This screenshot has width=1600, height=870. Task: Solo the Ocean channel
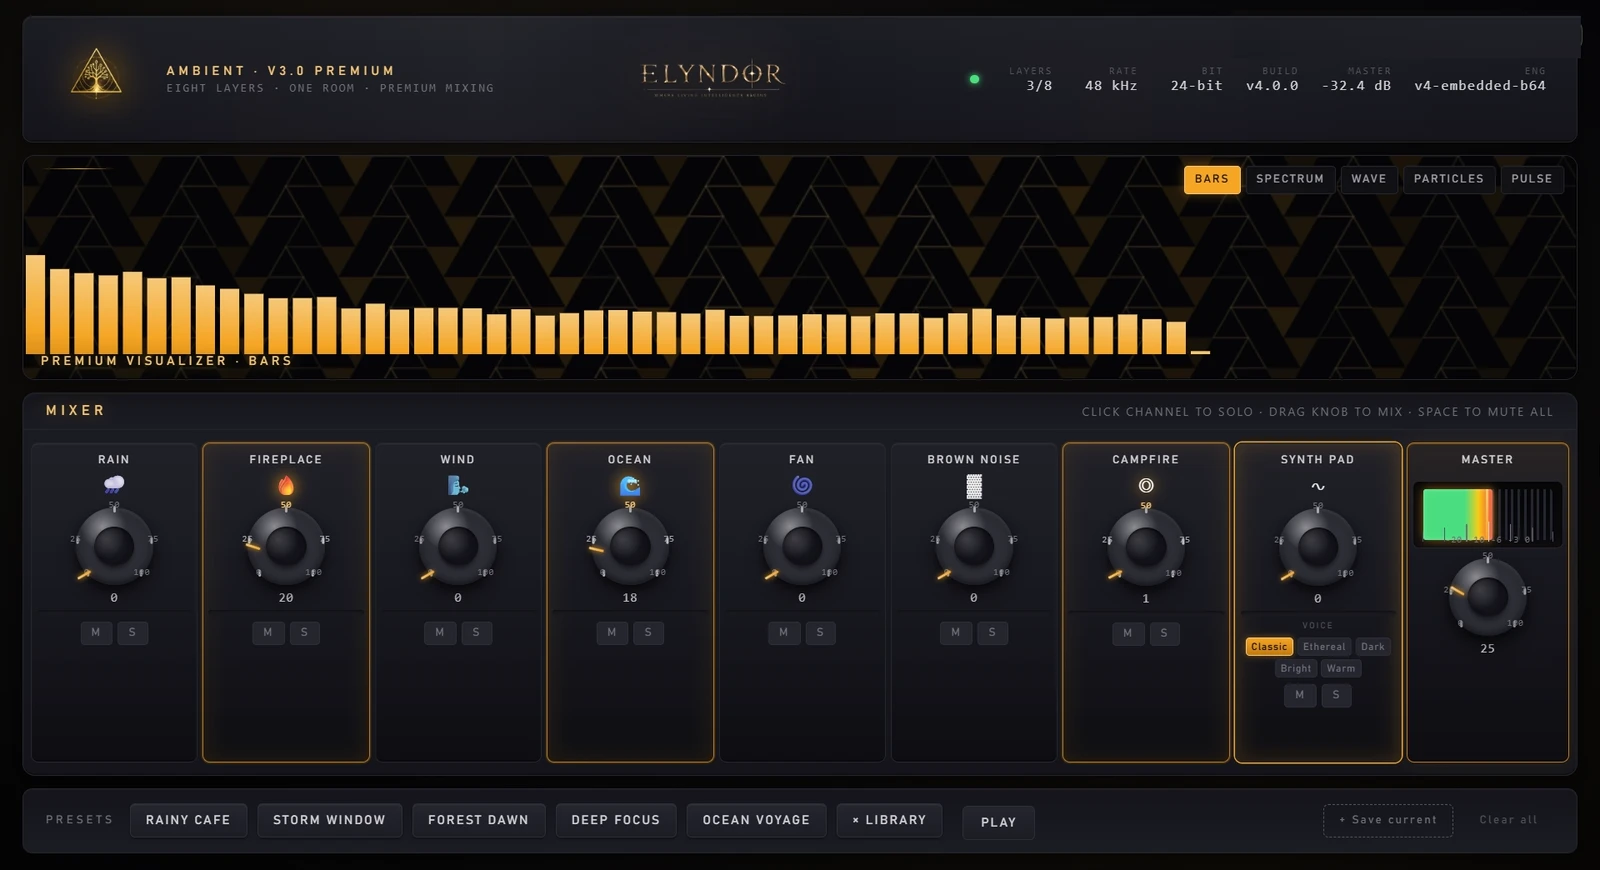[648, 632]
